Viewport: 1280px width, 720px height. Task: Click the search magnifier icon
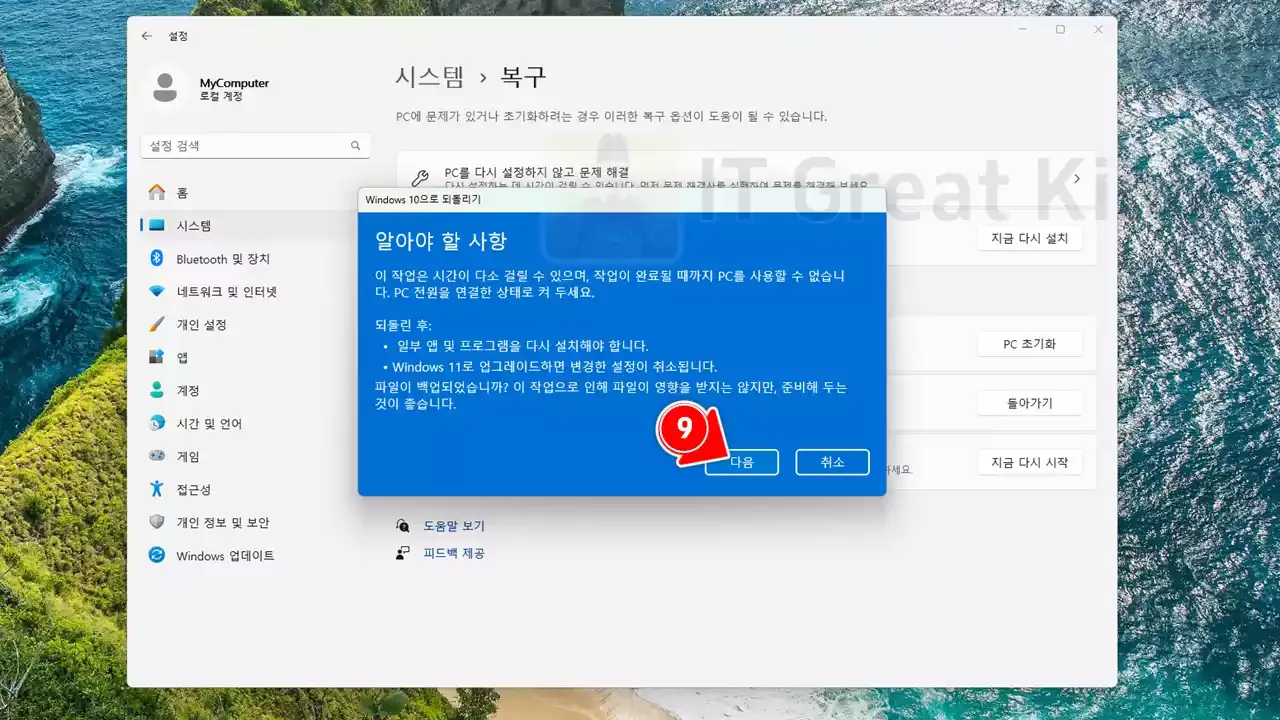355,146
